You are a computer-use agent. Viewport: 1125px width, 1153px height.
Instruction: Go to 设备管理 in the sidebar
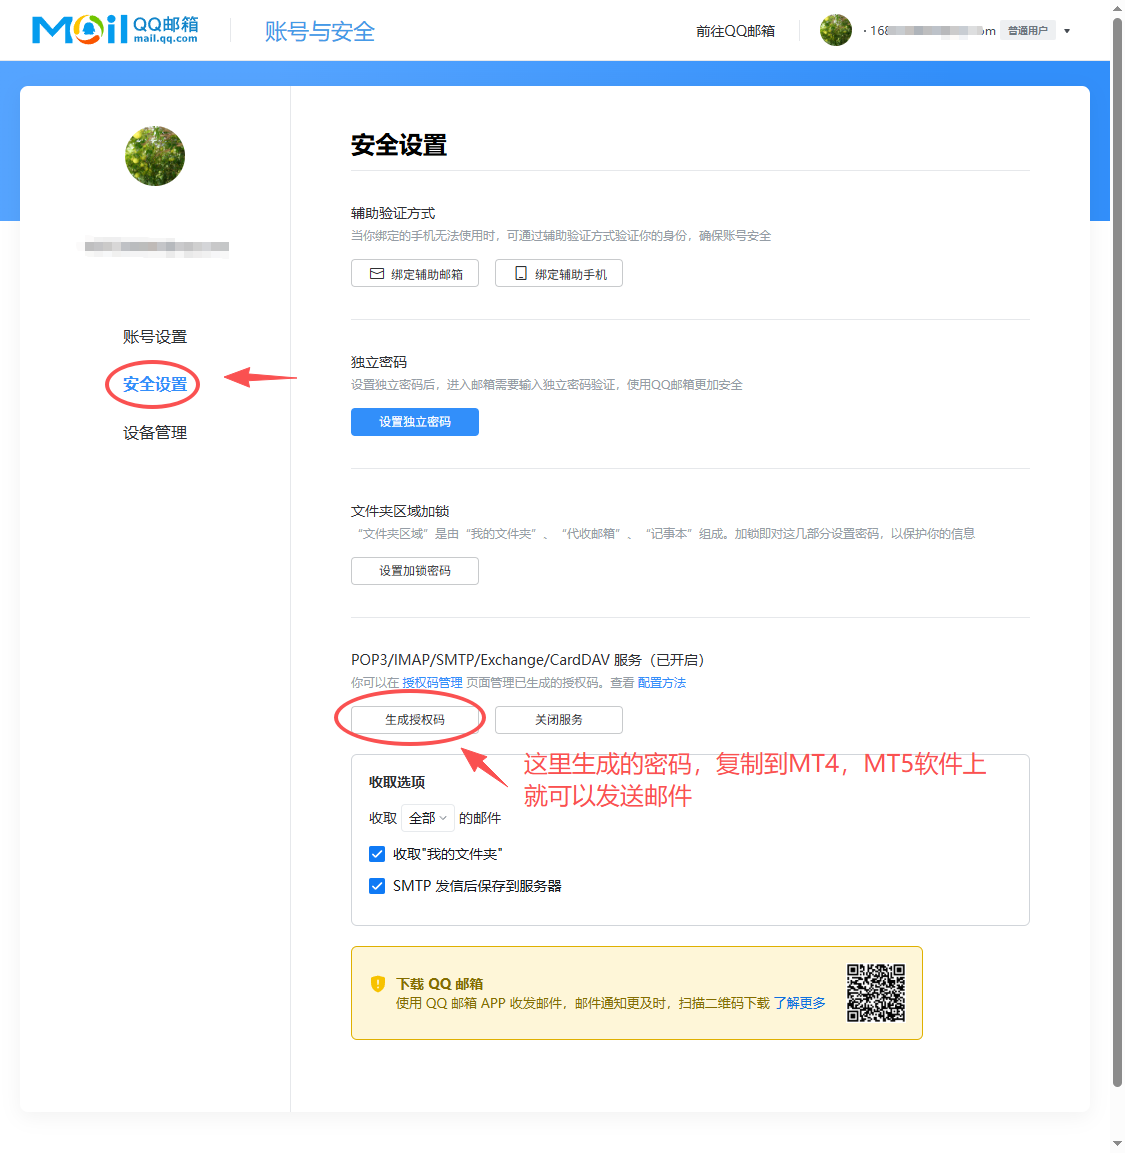155,433
